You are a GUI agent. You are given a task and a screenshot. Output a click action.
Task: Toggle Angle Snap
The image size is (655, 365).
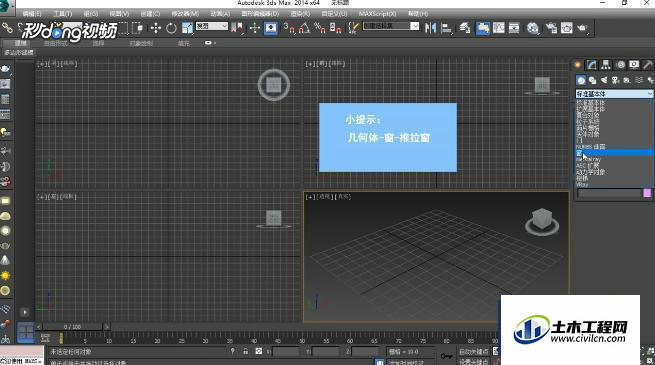coord(305,28)
